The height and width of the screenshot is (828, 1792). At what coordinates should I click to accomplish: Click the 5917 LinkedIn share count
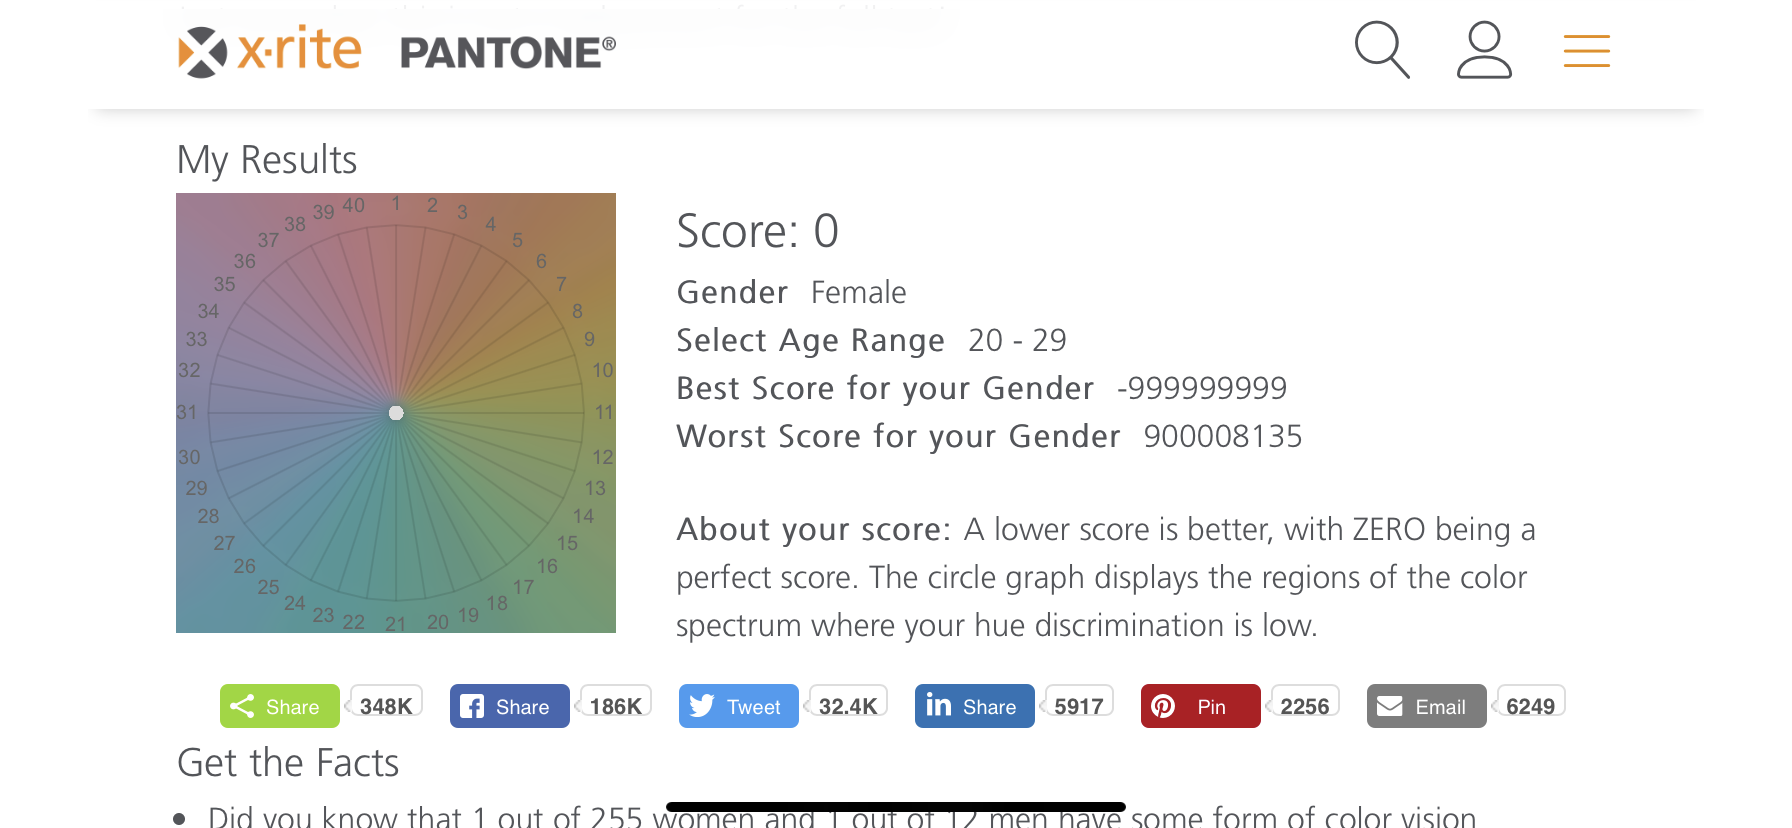coord(1078,705)
